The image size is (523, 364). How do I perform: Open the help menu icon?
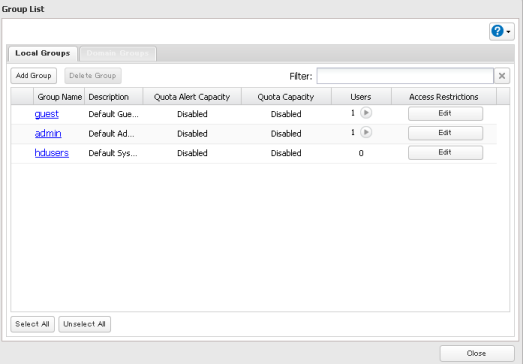(x=502, y=32)
